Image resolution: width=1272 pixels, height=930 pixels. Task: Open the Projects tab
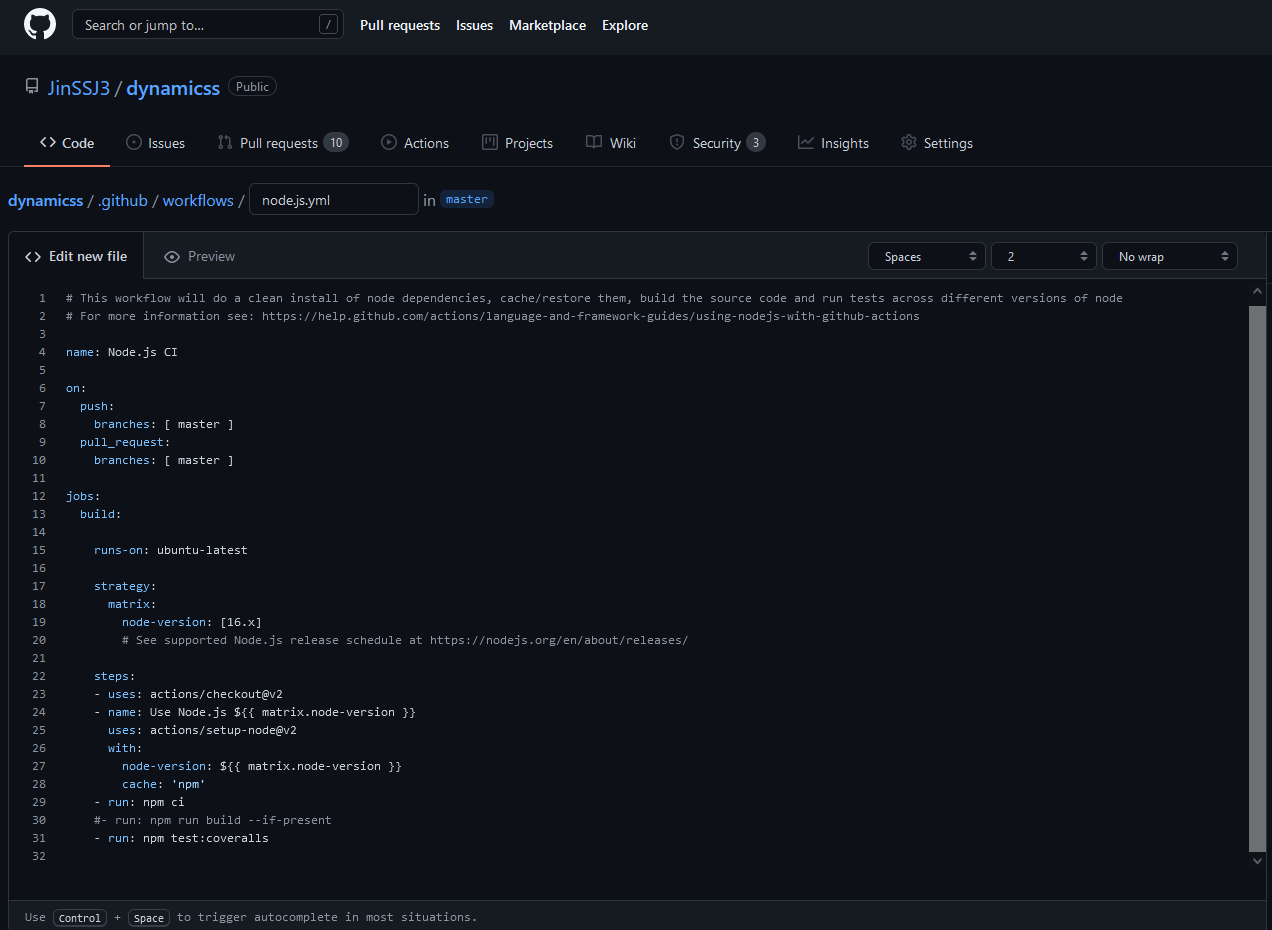click(517, 143)
